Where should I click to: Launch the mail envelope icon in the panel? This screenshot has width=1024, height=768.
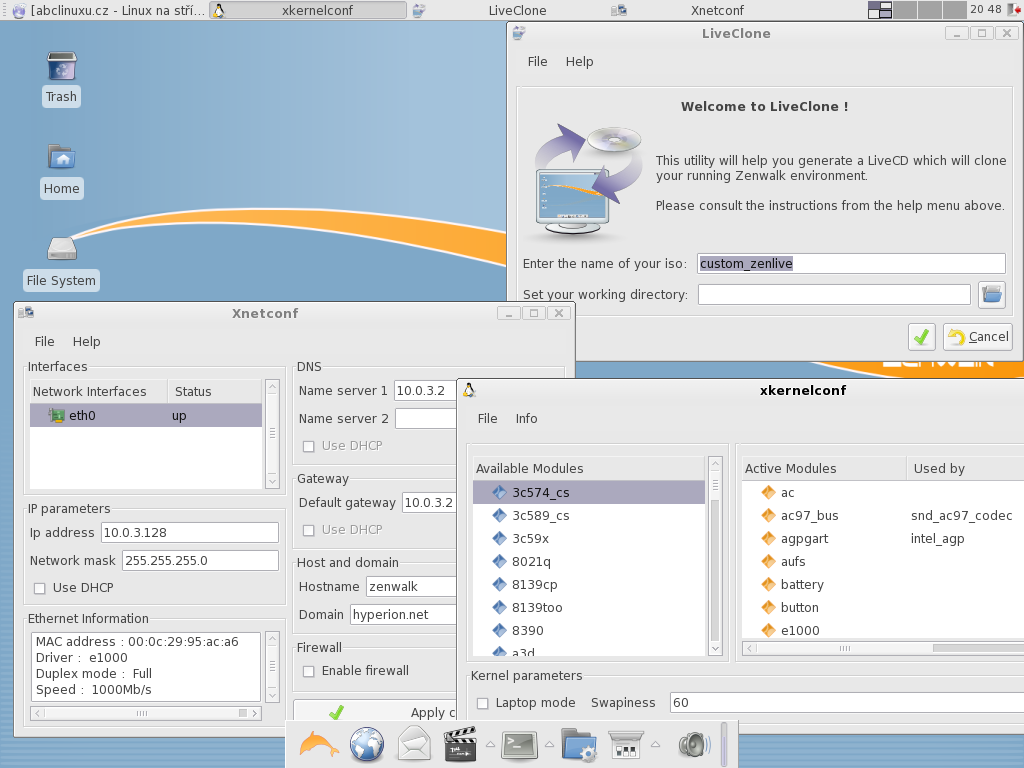click(414, 745)
